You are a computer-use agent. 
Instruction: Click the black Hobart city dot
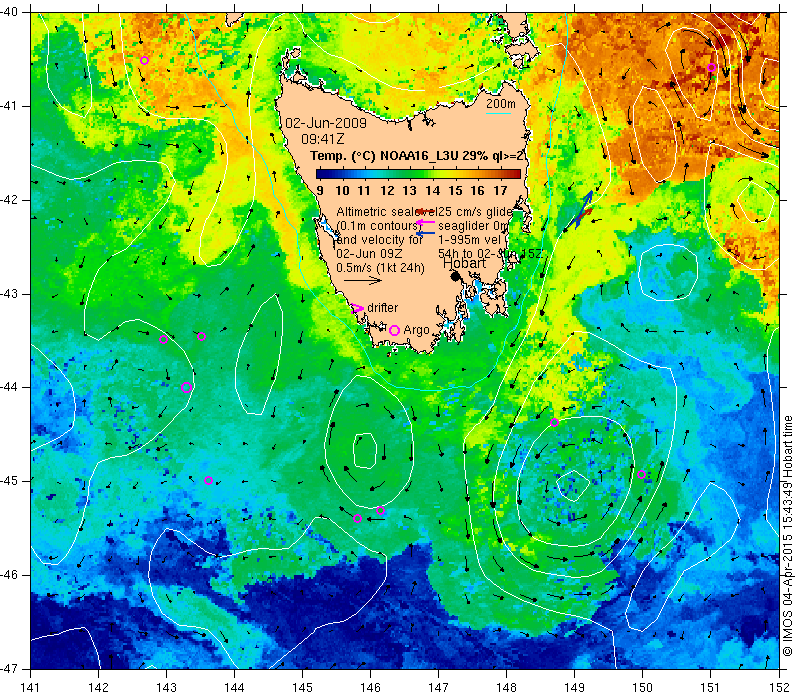click(456, 276)
